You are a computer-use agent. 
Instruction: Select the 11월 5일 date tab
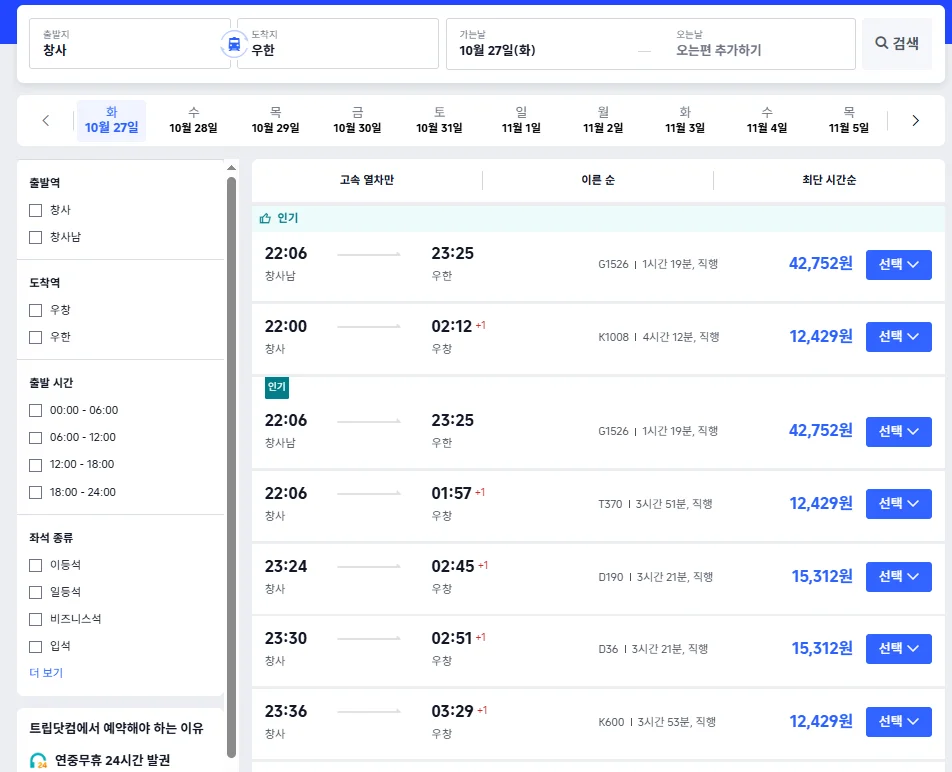[849, 120]
